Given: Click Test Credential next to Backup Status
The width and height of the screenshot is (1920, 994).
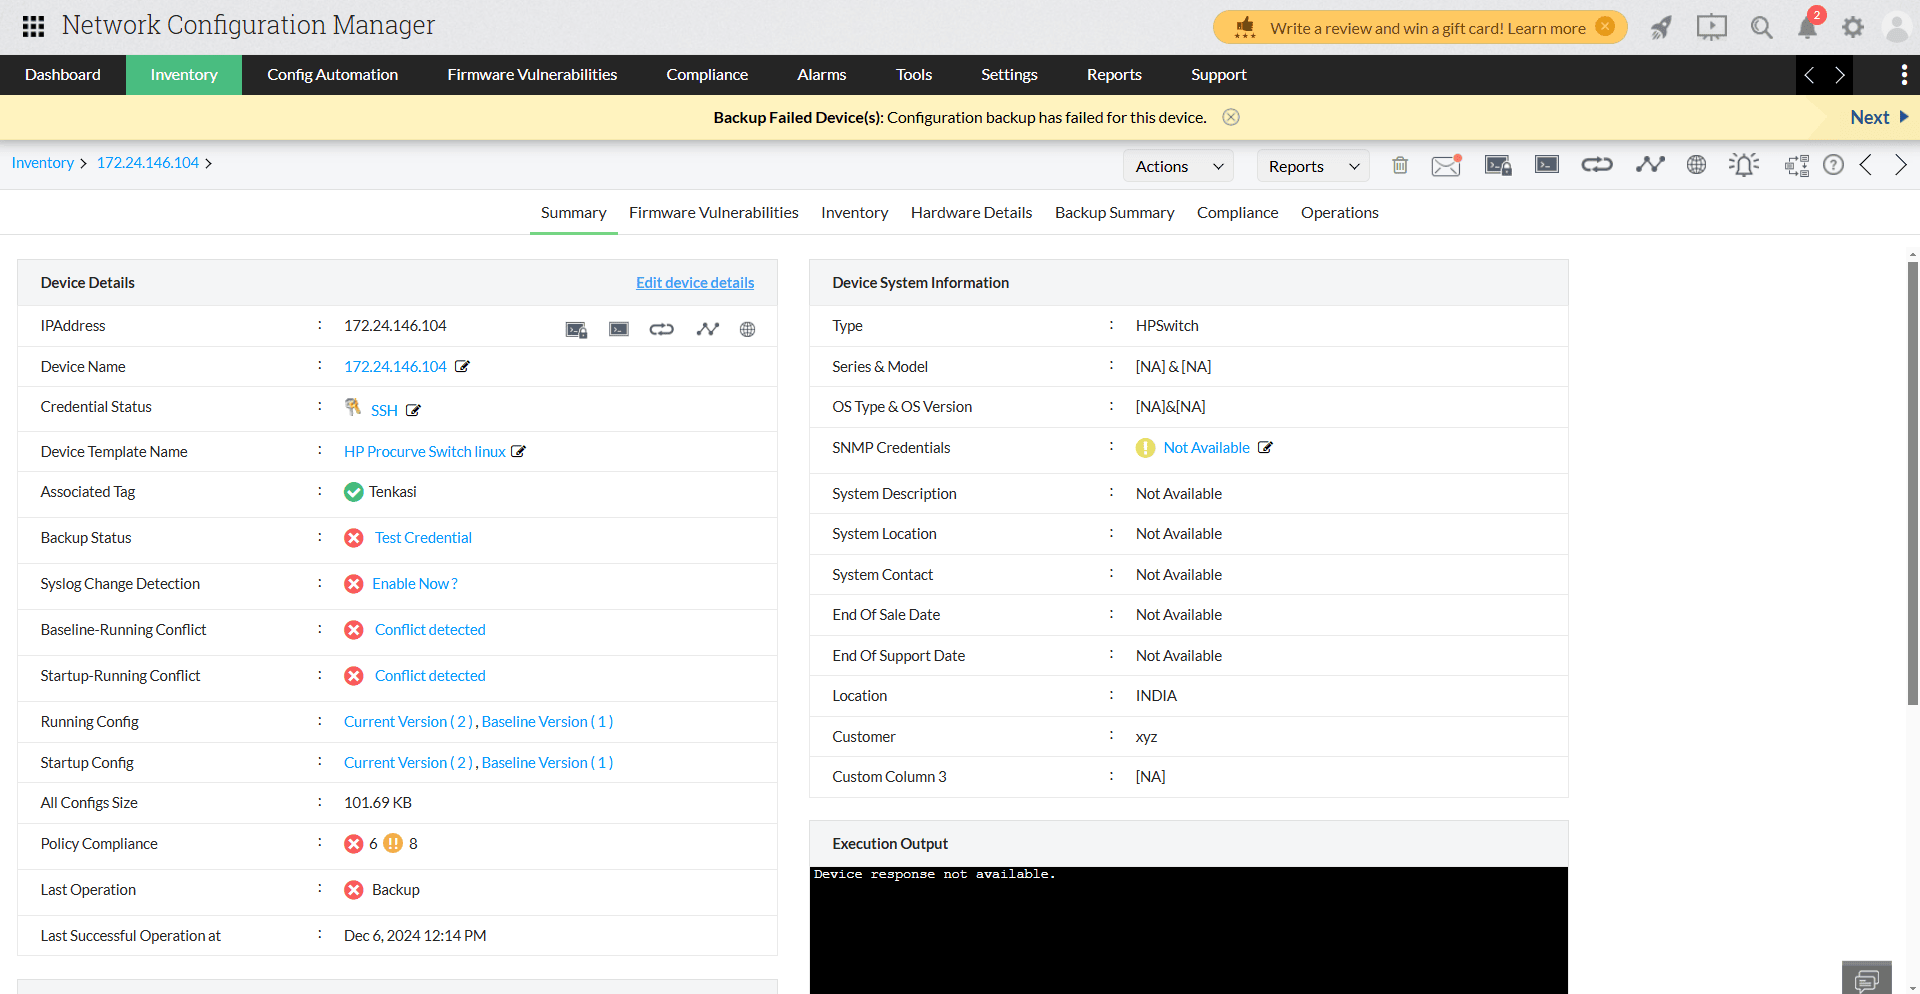Looking at the screenshot, I should click(422, 537).
